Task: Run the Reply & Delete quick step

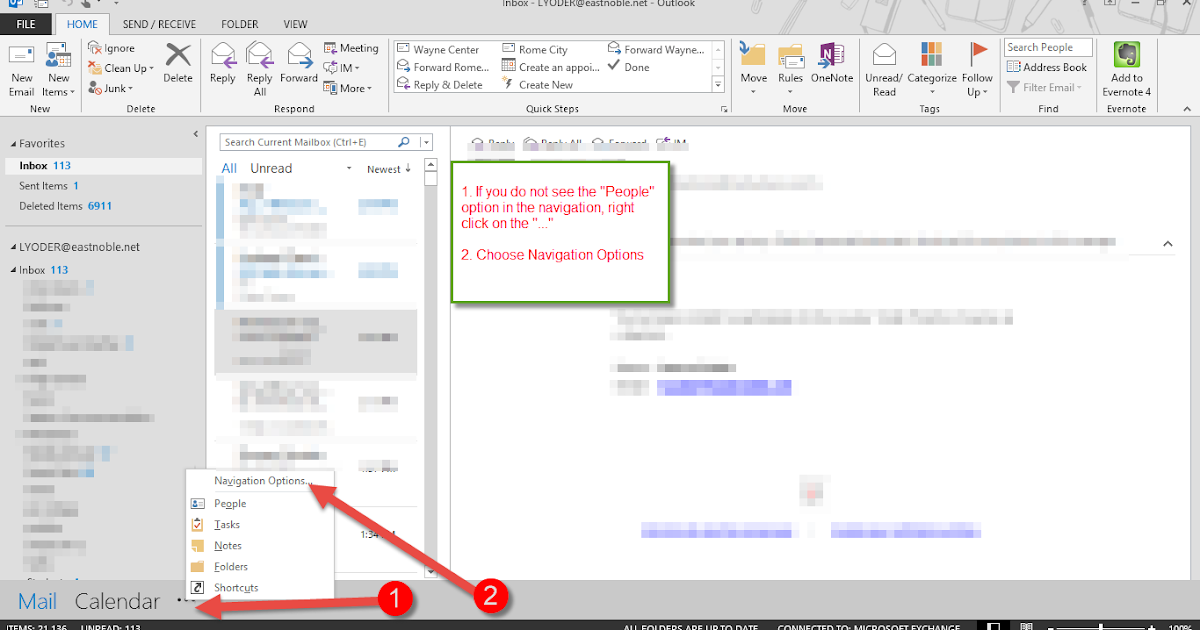Action: [x=443, y=84]
